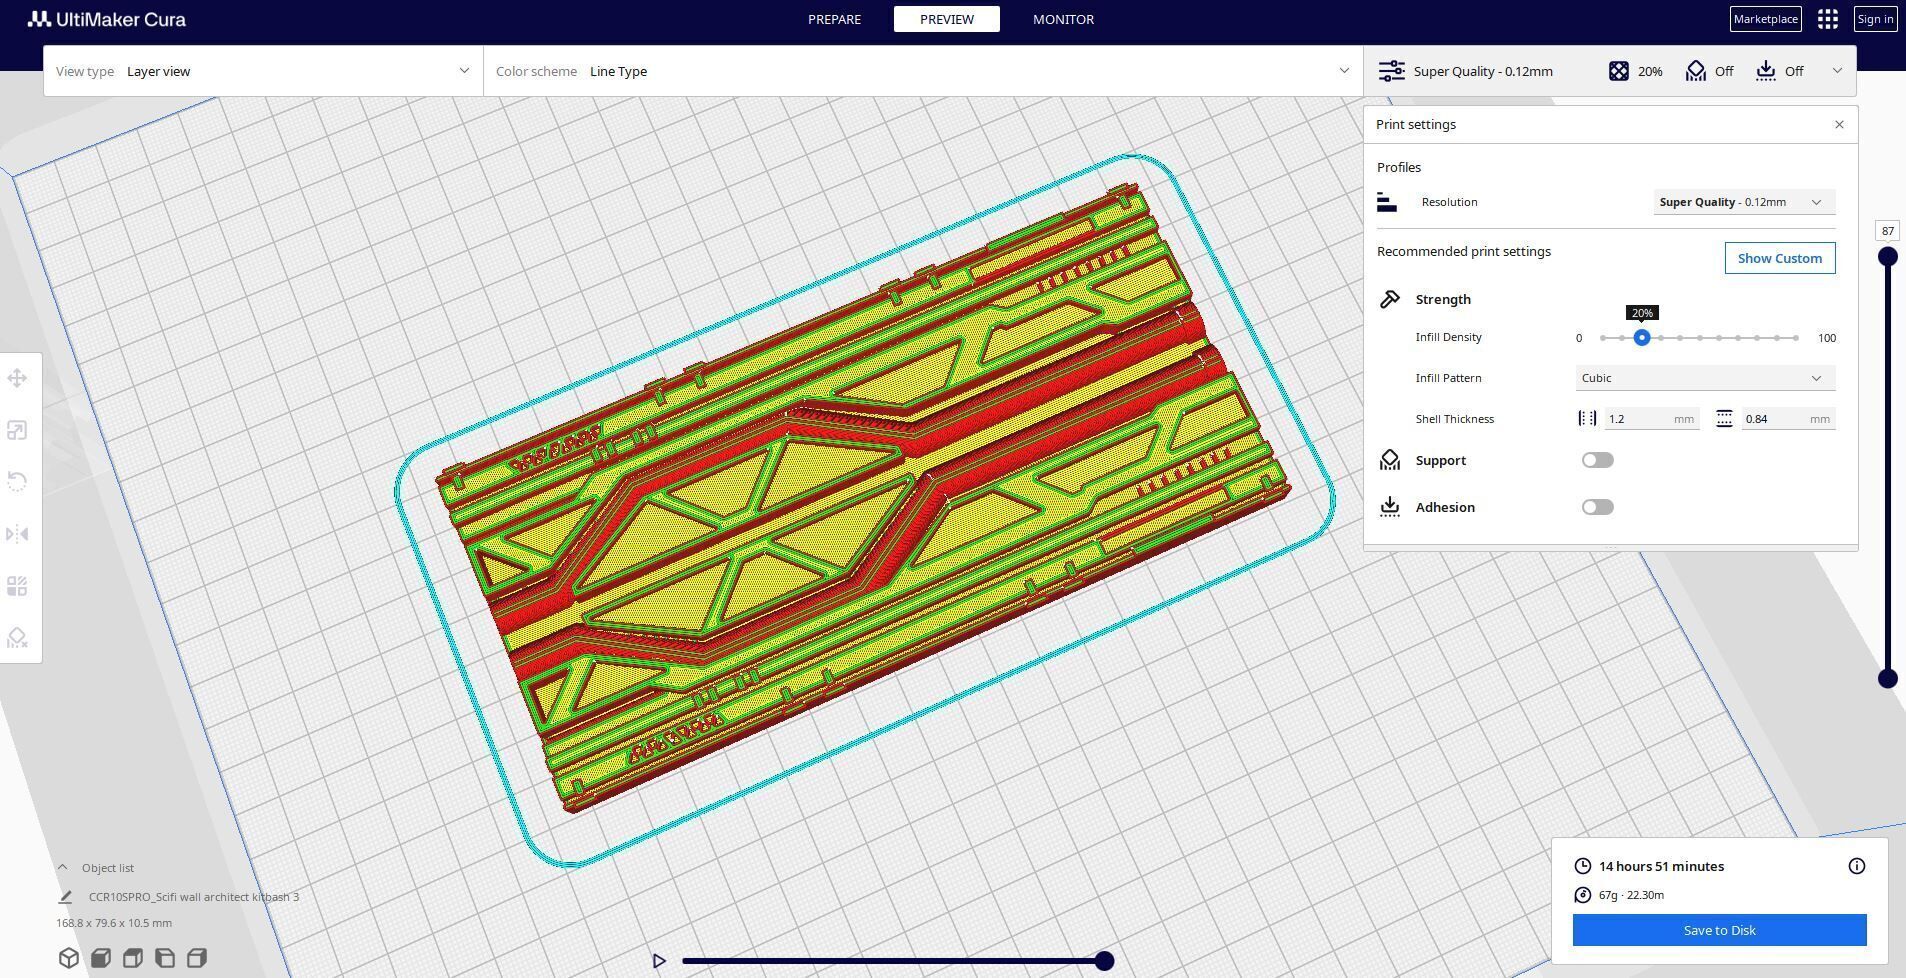Click the 67g · 22.30m material text
1906x978 pixels.
point(1631,895)
